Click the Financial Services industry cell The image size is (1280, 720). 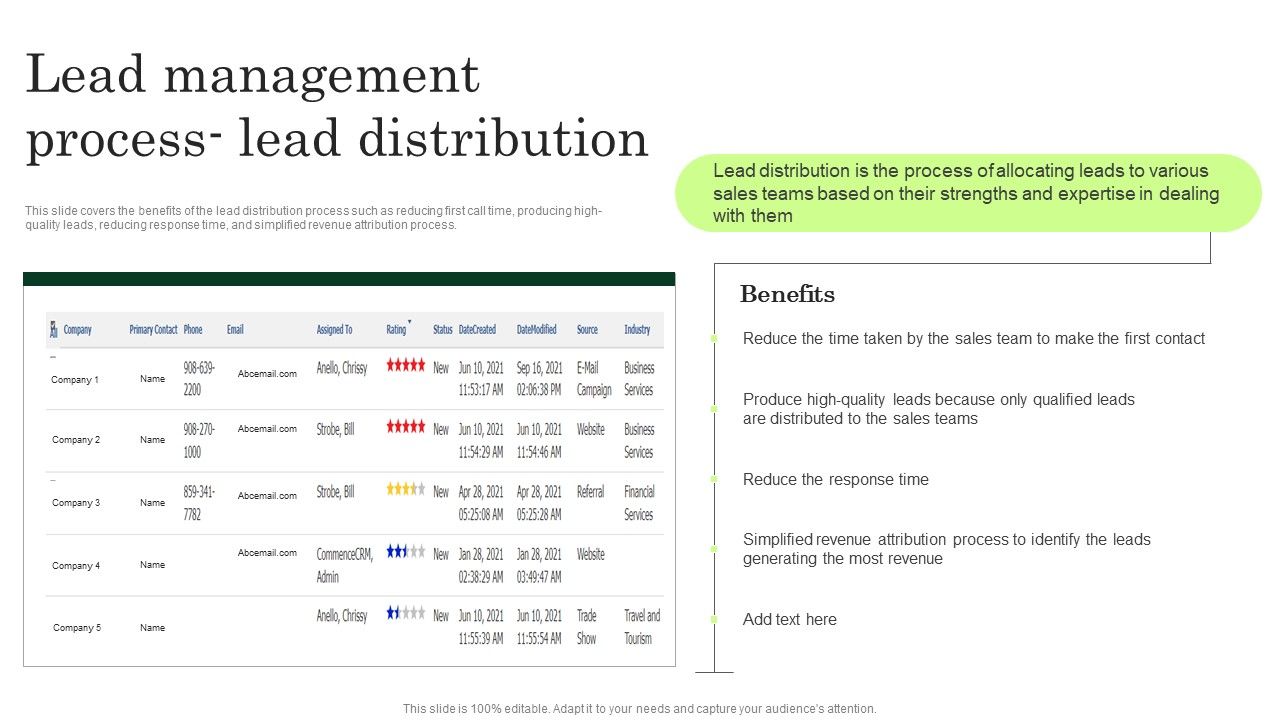click(639, 503)
